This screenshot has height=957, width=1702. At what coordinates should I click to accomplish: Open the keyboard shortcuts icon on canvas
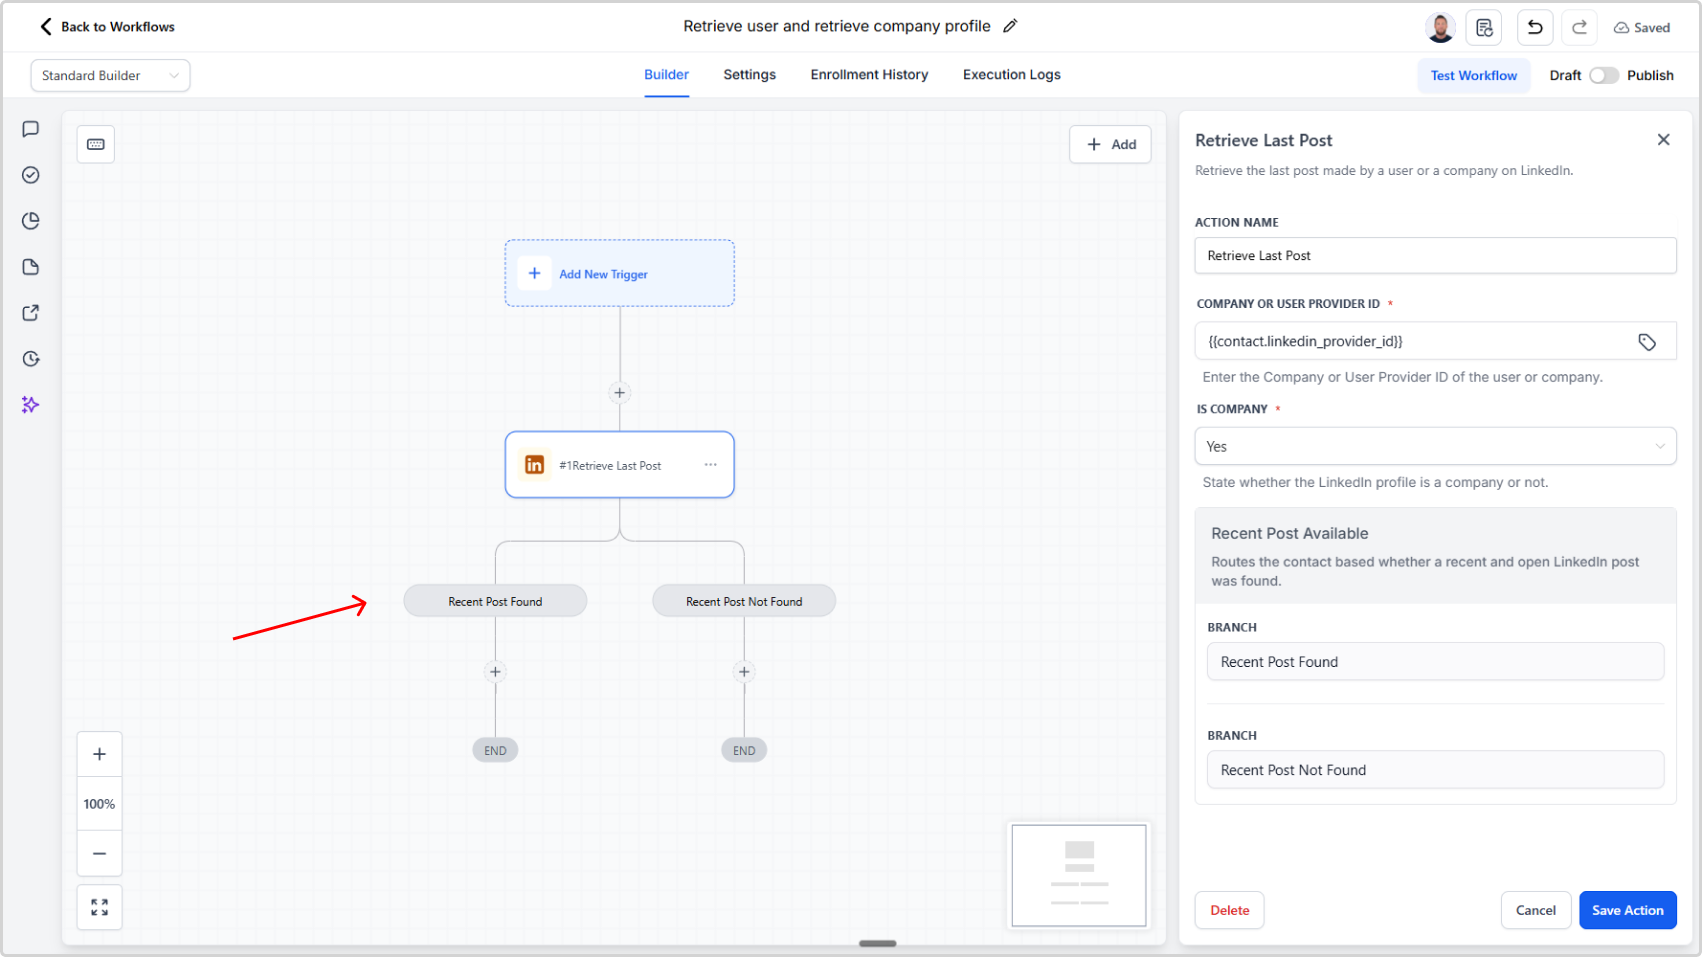(x=95, y=144)
